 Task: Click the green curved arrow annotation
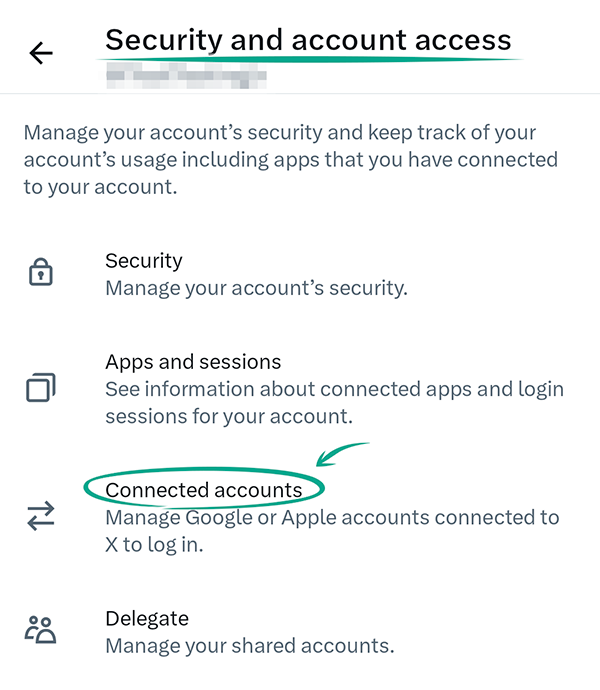pos(342,453)
